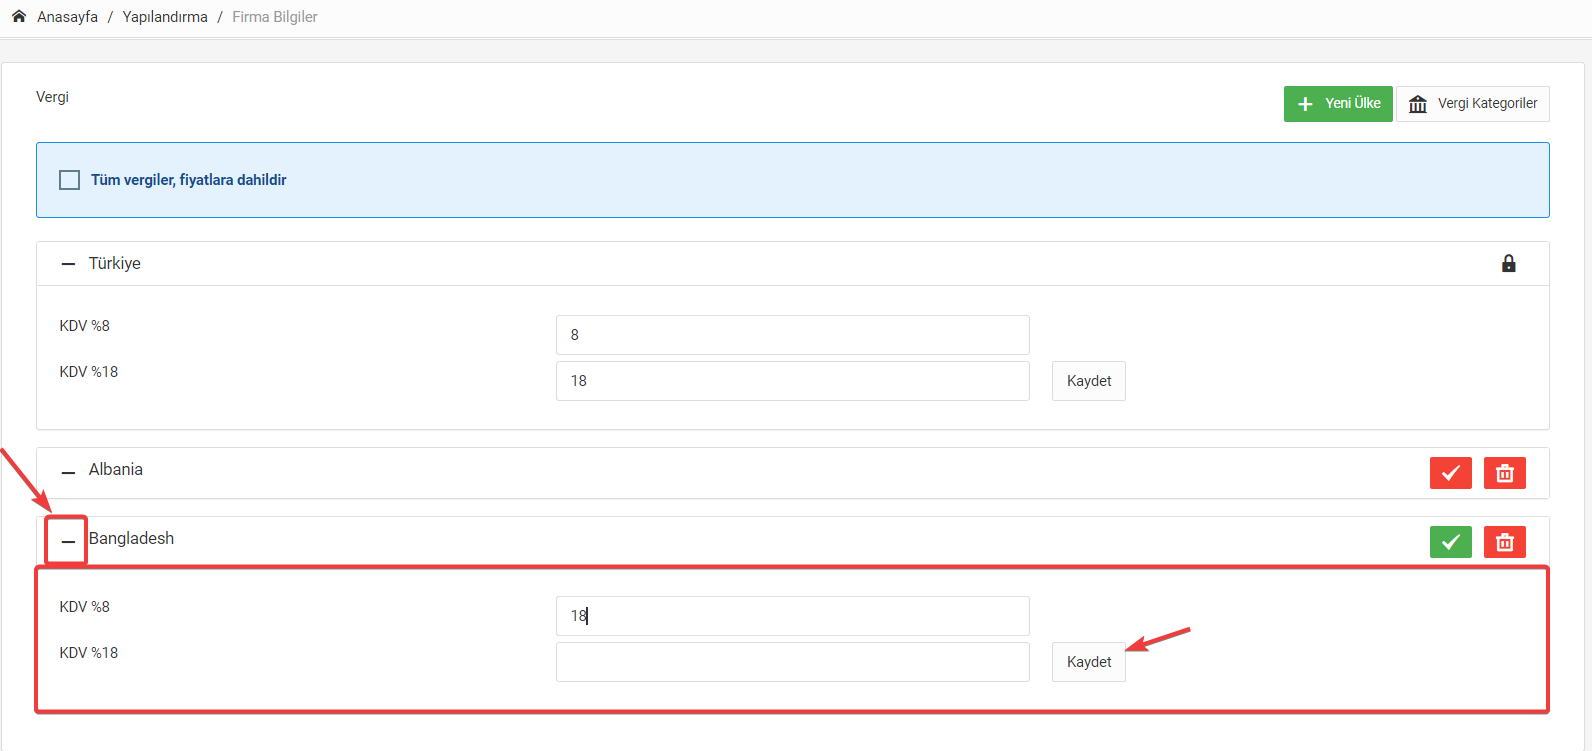Collapse the Albania section
Image resolution: width=1592 pixels, height=751 pixels.
point(68,472)
